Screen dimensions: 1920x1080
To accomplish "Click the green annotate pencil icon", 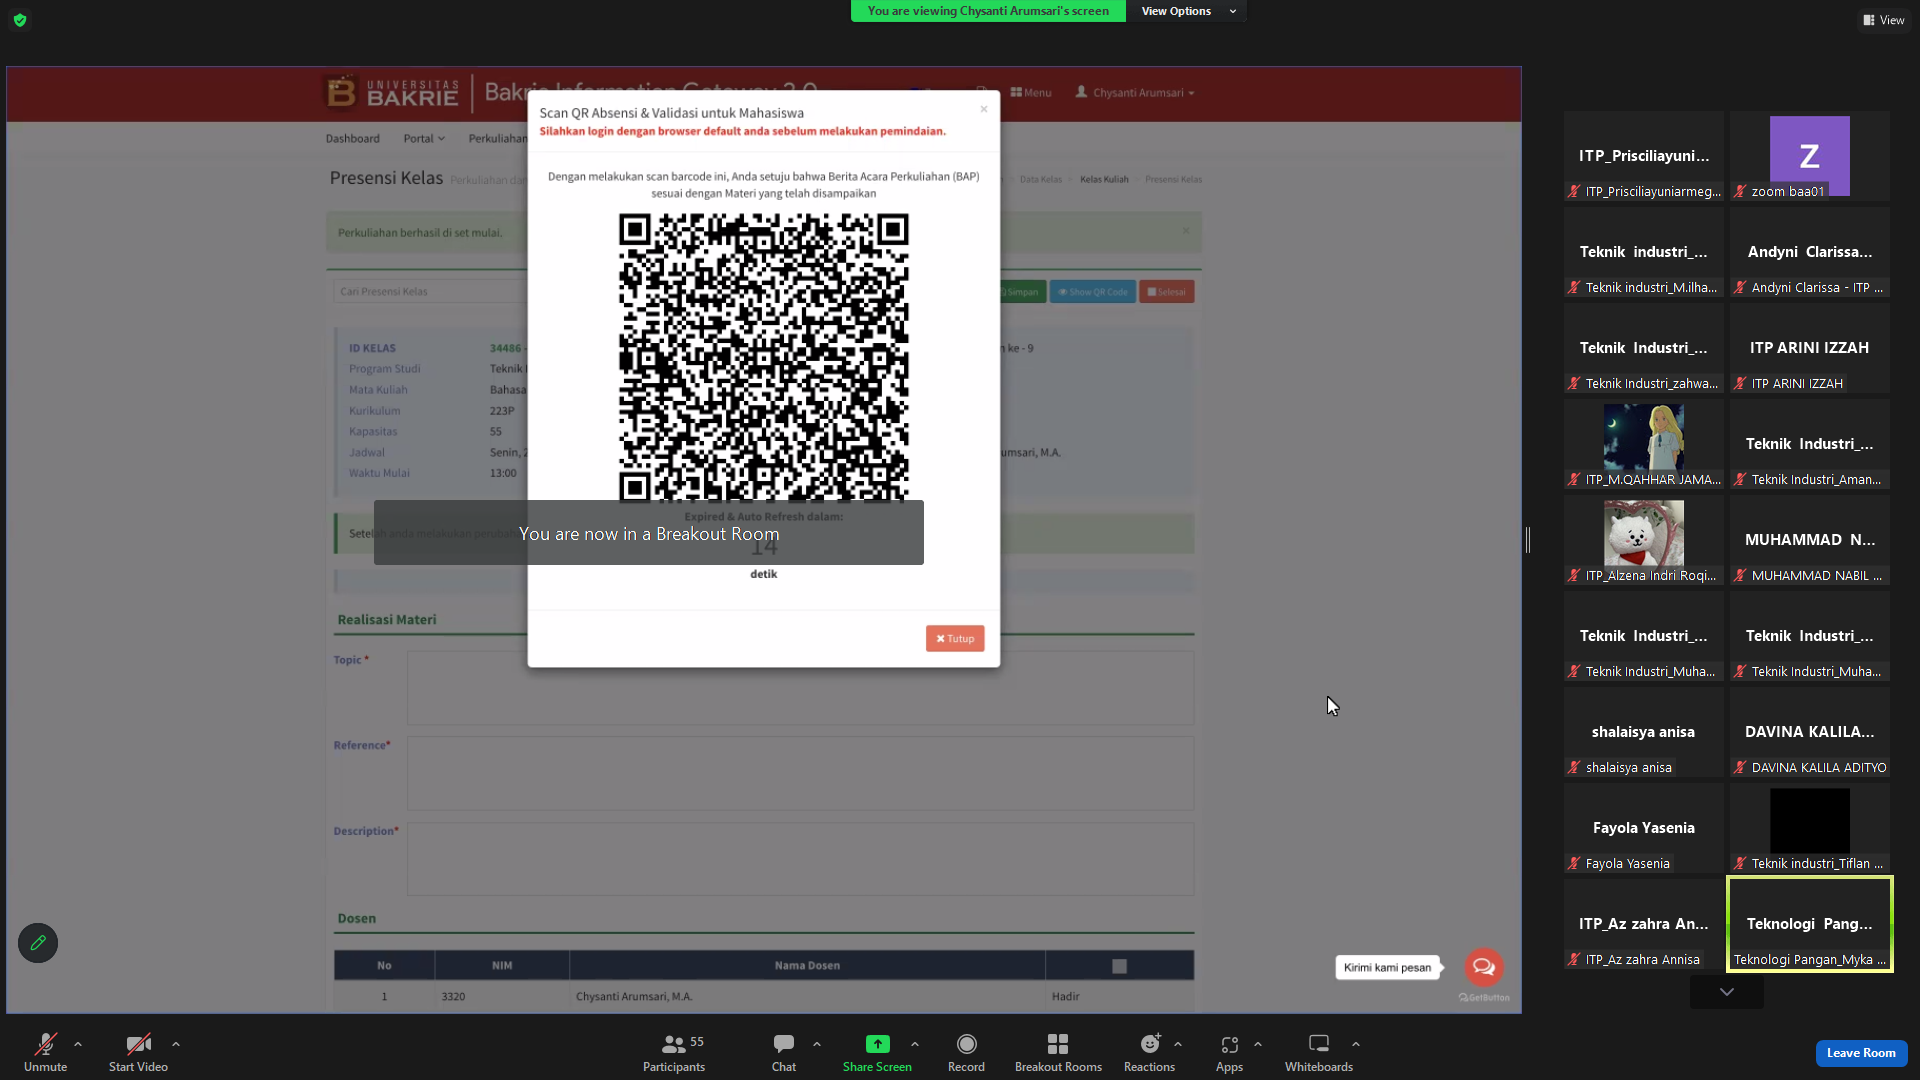I will point(38,943).
